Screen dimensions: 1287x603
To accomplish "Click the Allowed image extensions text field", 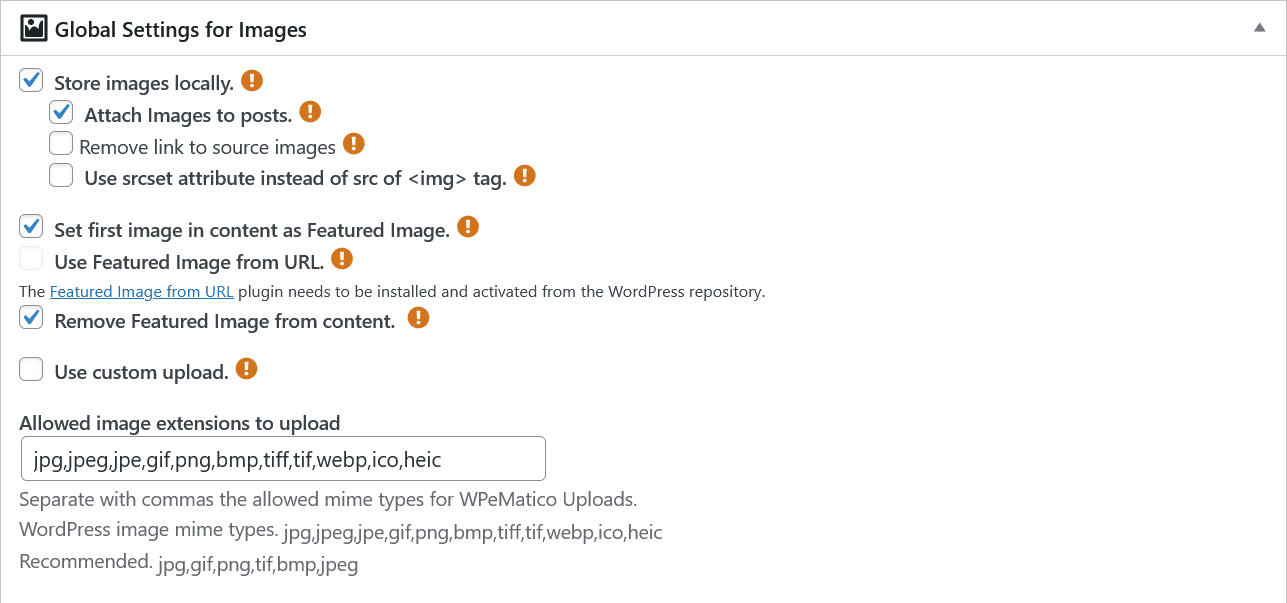I will pos(283,459).
